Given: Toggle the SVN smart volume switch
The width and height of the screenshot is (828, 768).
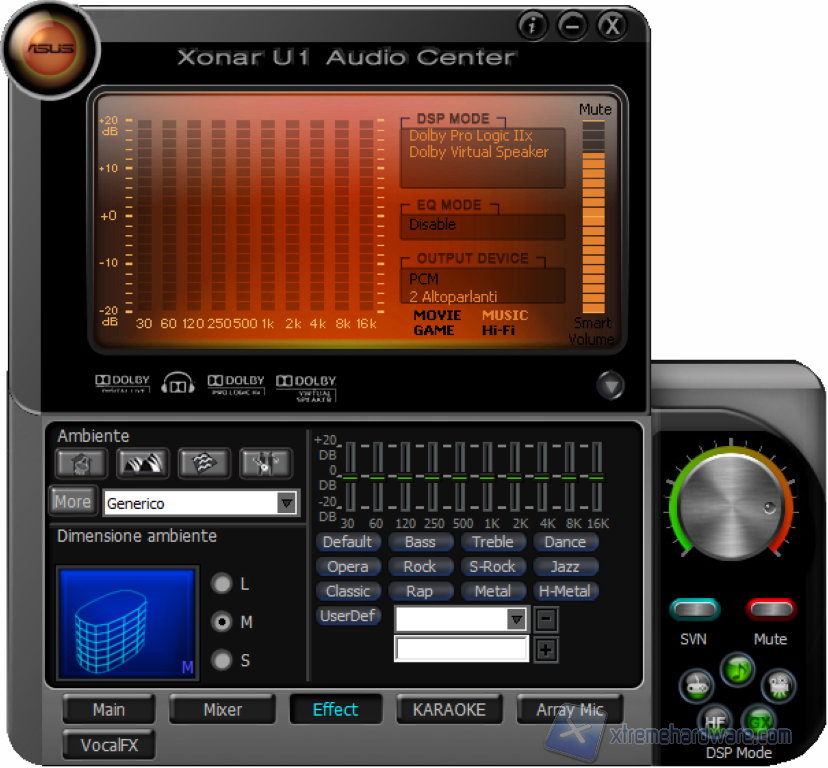Looking at the screenshot, I should (694, 610).
